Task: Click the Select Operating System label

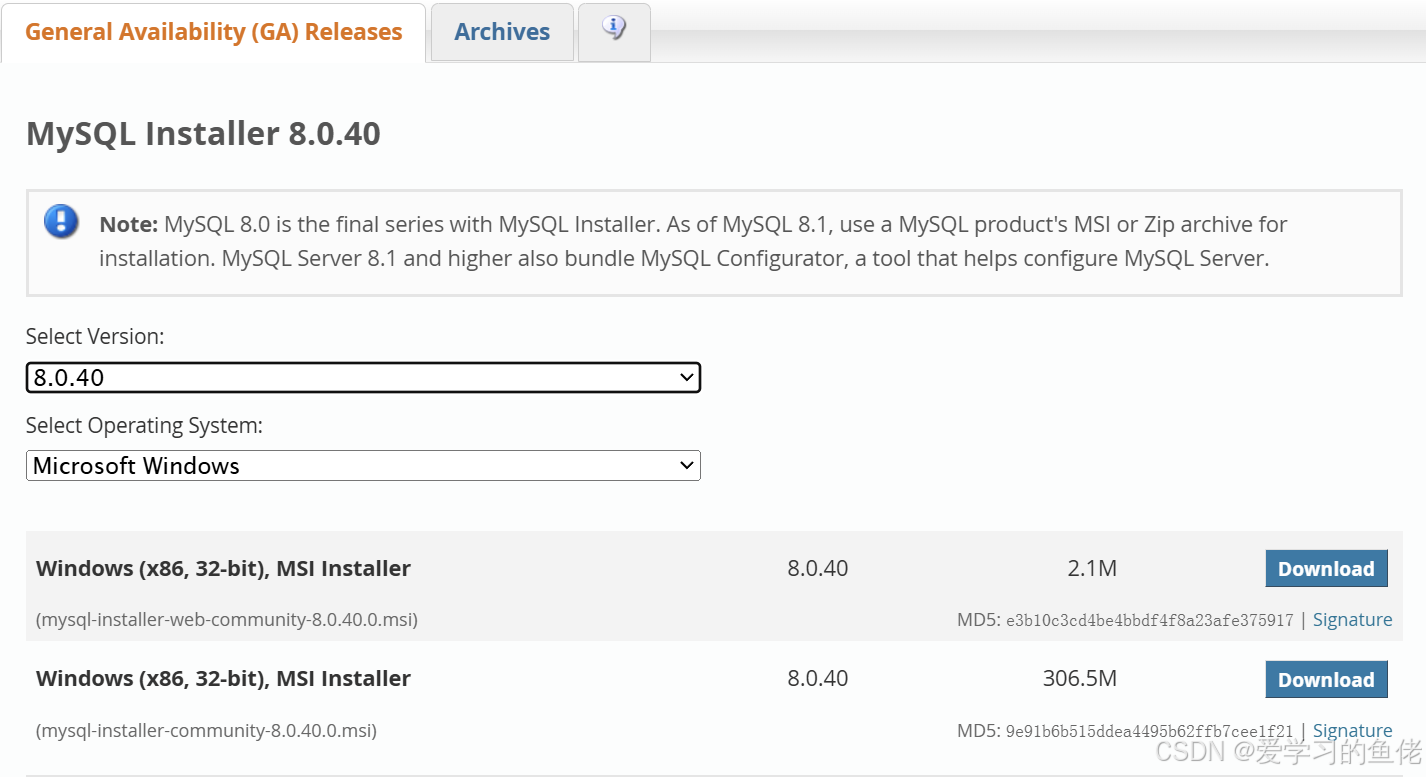Action: 144,426
